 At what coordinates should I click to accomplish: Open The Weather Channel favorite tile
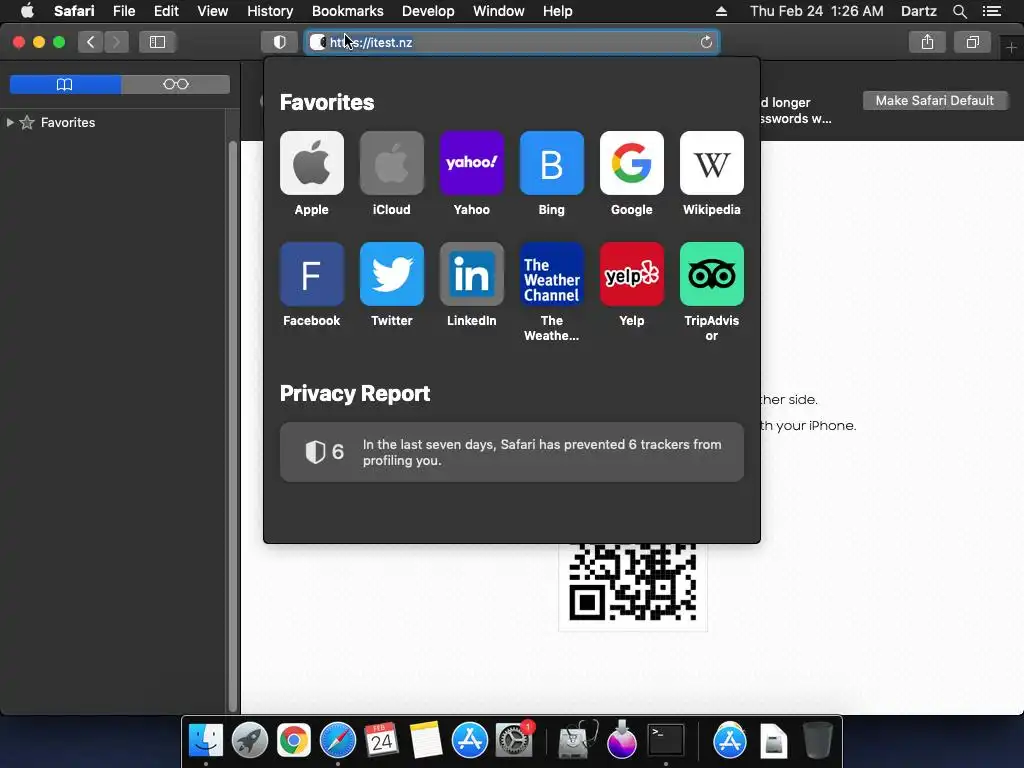click(552, 274)
